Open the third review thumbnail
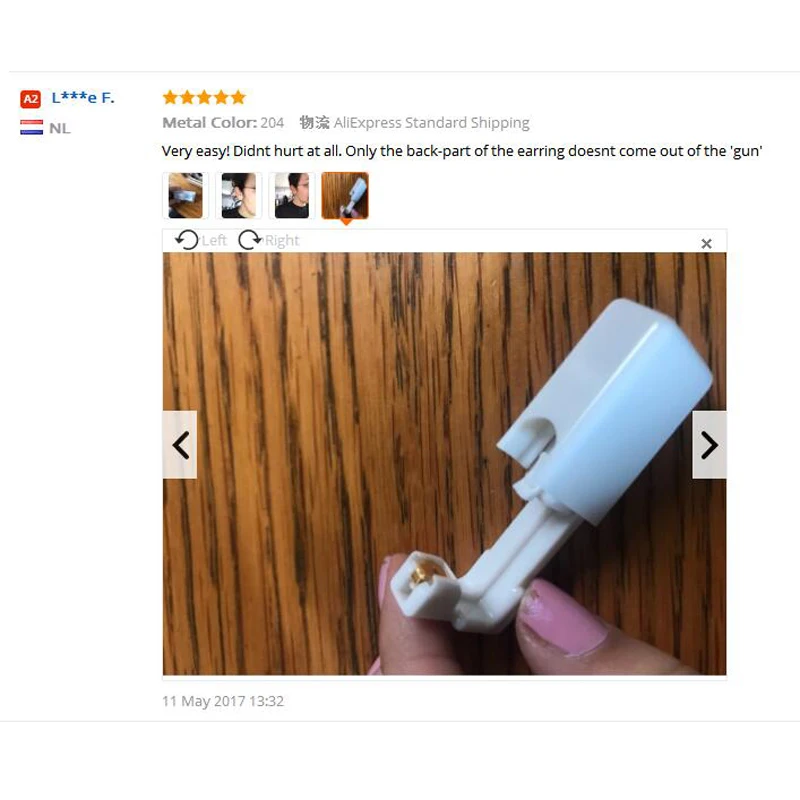Screen dimensions: 800x800 tap(292, 196)
